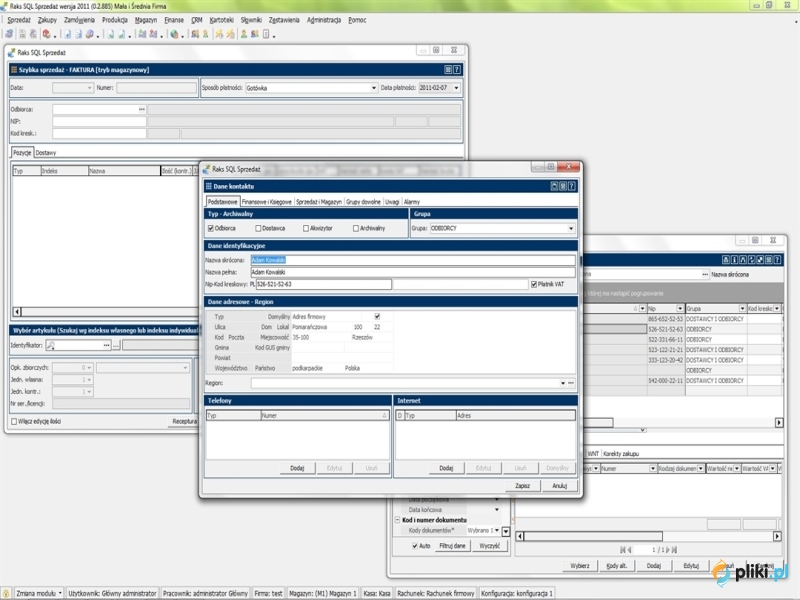Toggle the Domyślny checkbox for Adres firmowy
Viewport: 800px width, 600px height.
coord(377,317)
